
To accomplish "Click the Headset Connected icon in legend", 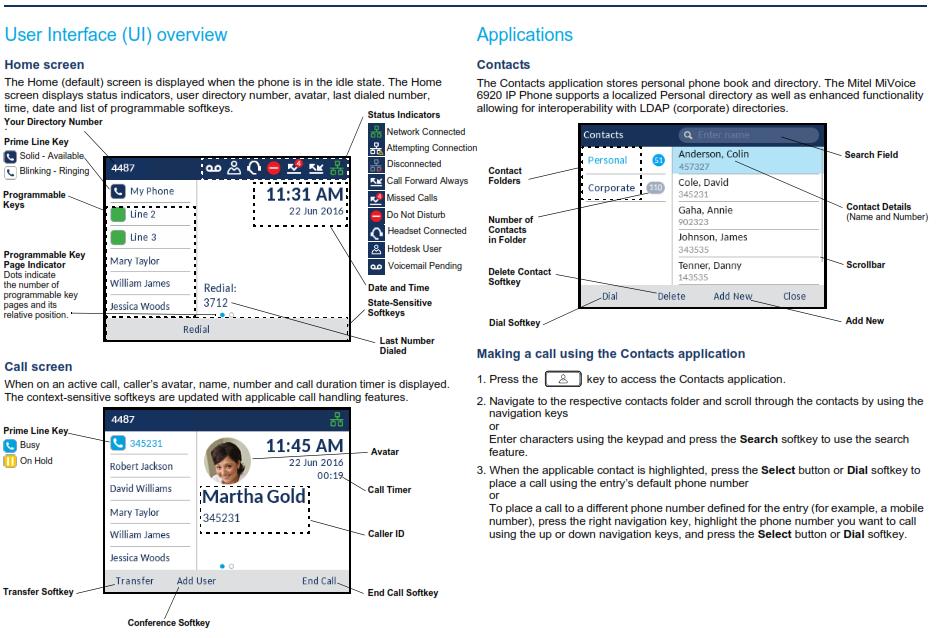I will (376, 232).
